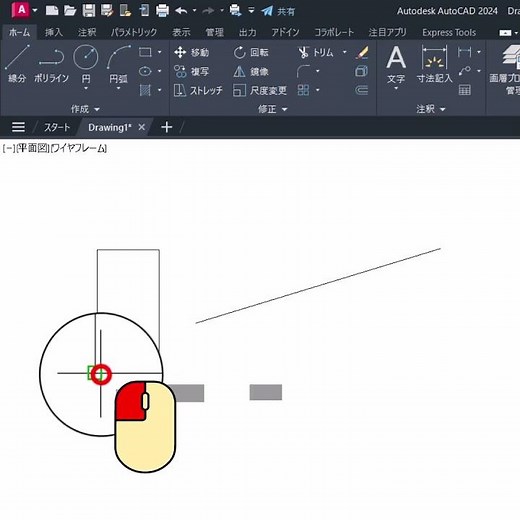Add a new drawing tab with plus
Viewport: 520px width, 520px height.
tap(166, 127)
